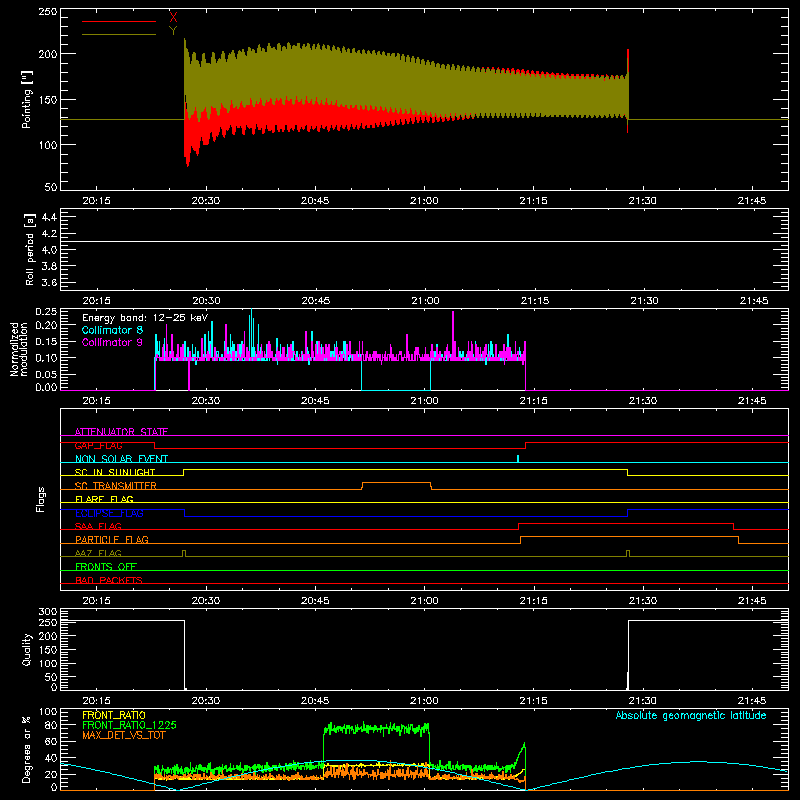The width and height of the screenshot is (800, 800).
Task: Click the 20:45 label under the Flags plot
Action: pyautogui.click(x=315, y=601)
